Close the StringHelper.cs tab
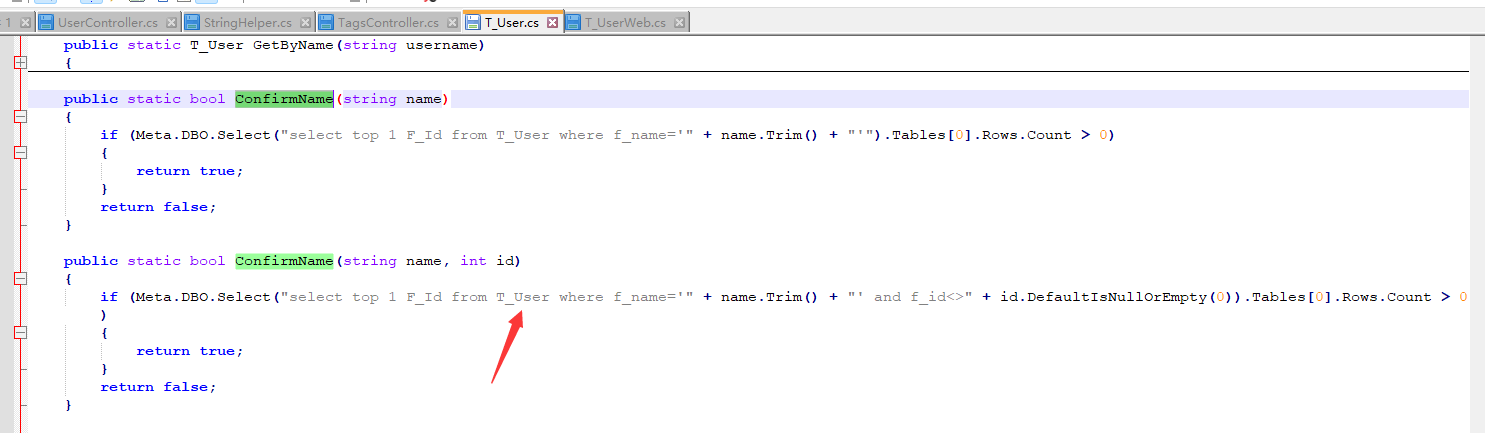1485x433 pixels. 305,22
